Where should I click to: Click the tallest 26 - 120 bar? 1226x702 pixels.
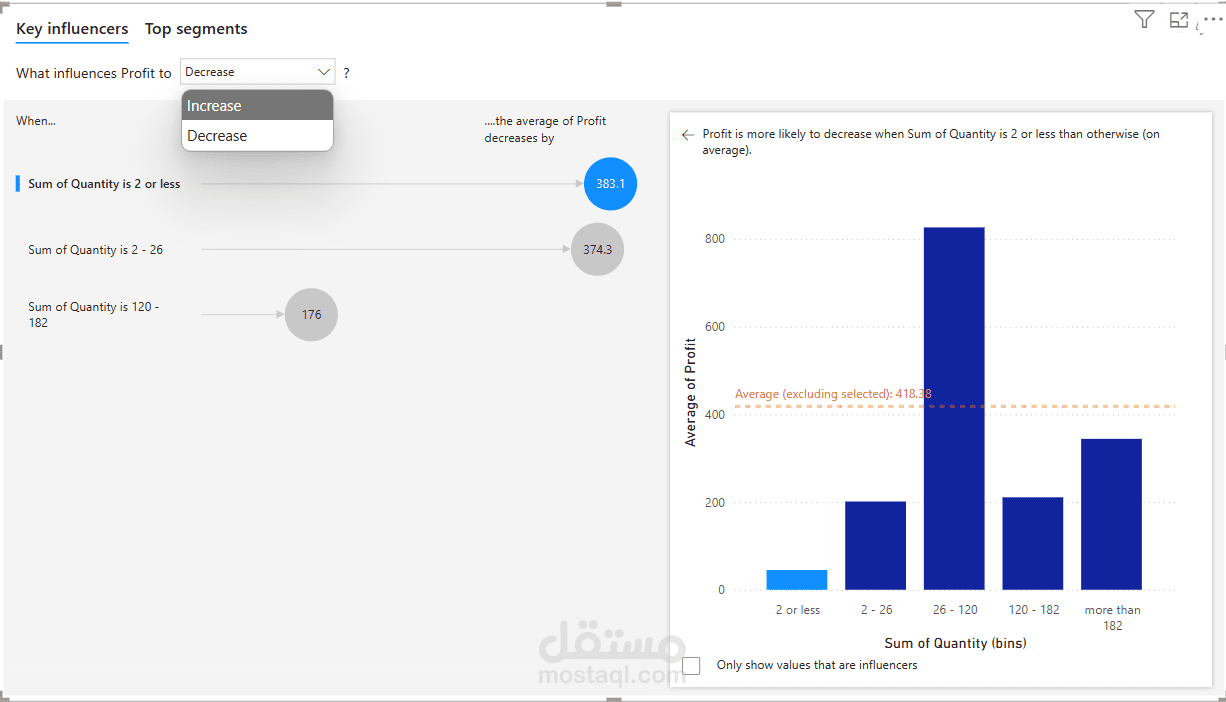[954, 409]
